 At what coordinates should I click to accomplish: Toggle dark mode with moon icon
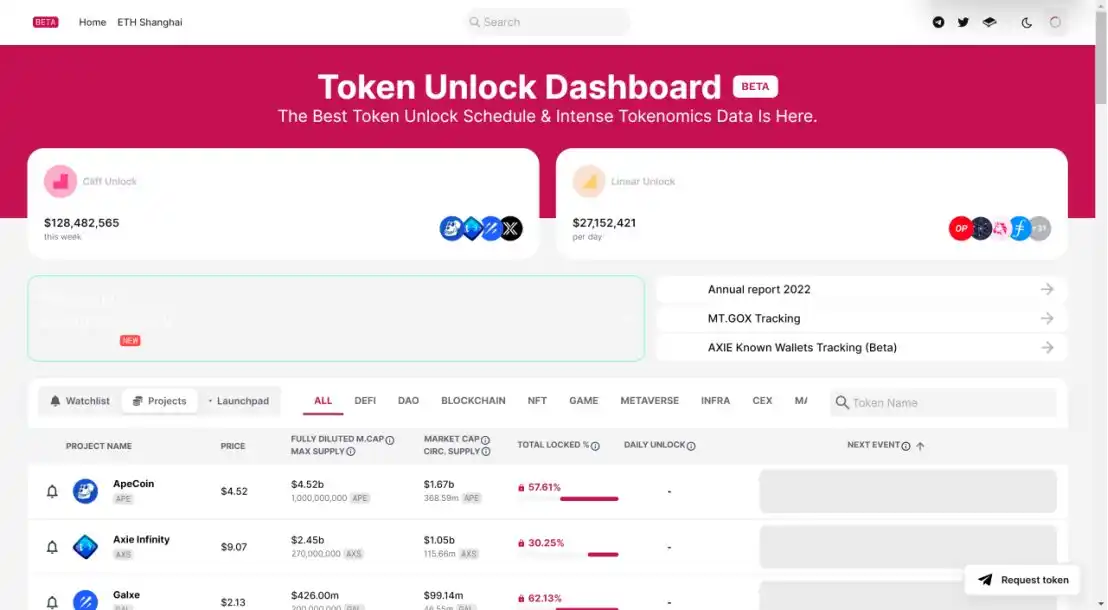[x=1026, y=23]
